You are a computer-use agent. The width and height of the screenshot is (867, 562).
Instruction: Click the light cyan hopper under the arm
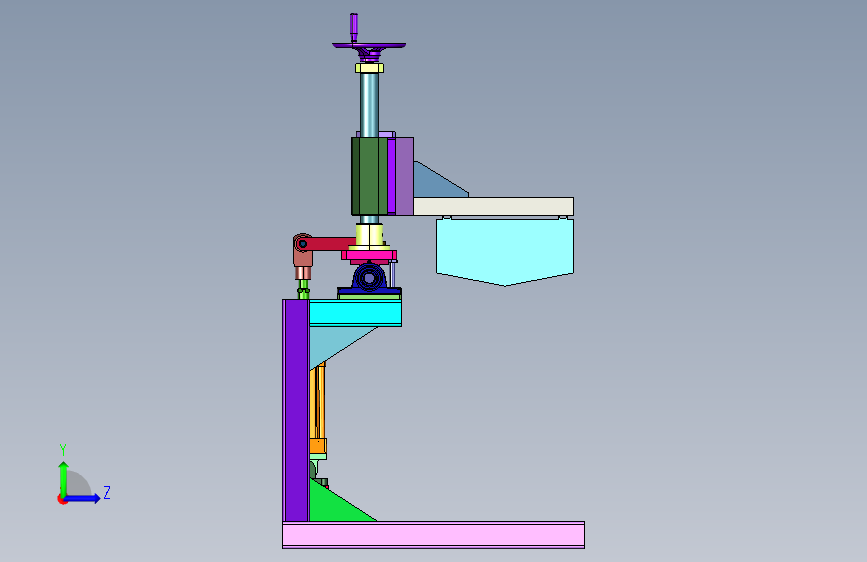pyautogui.click(x=505, y=252)
